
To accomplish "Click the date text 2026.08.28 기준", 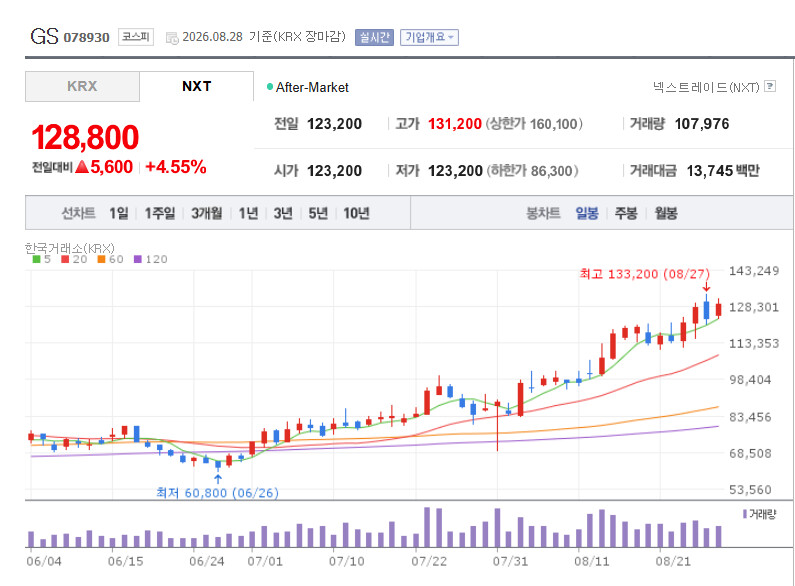I will (x=227, y=37).
